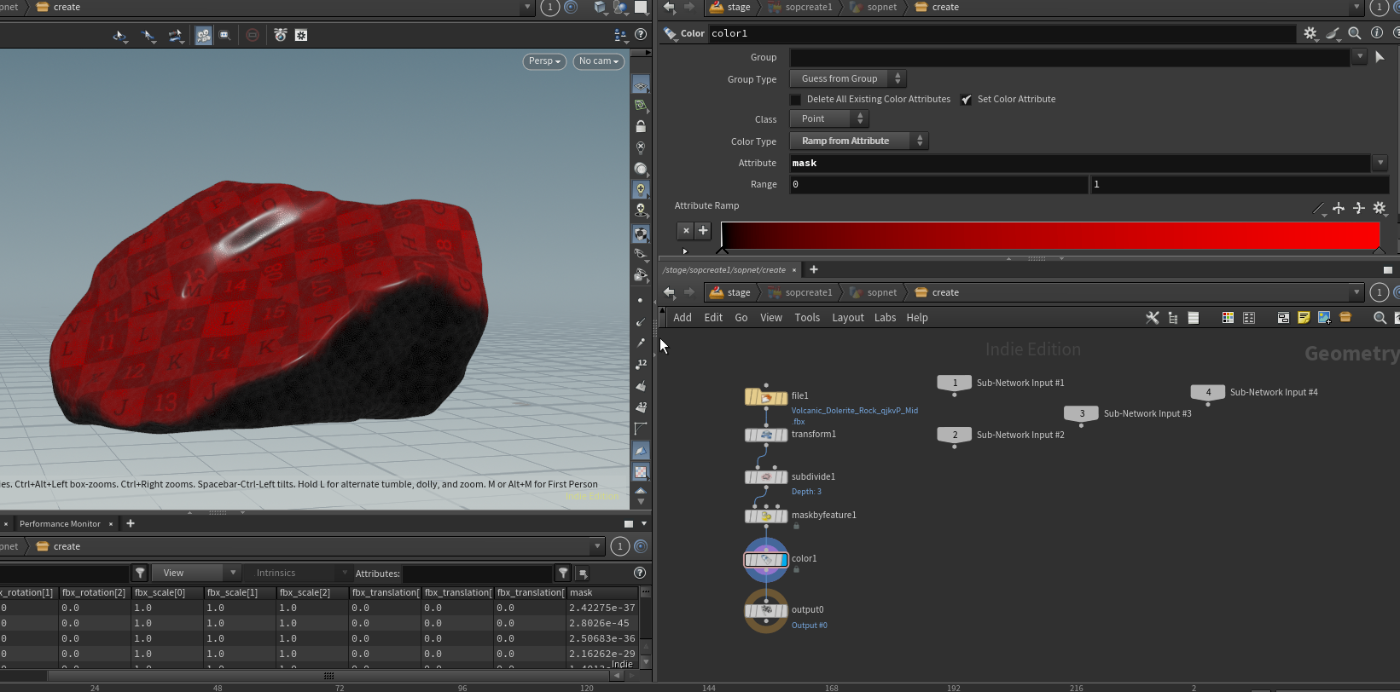Click the back arrow in the network editor path bar
The width and height of the screenshot is (1400, 692).
tap(669, 293)
